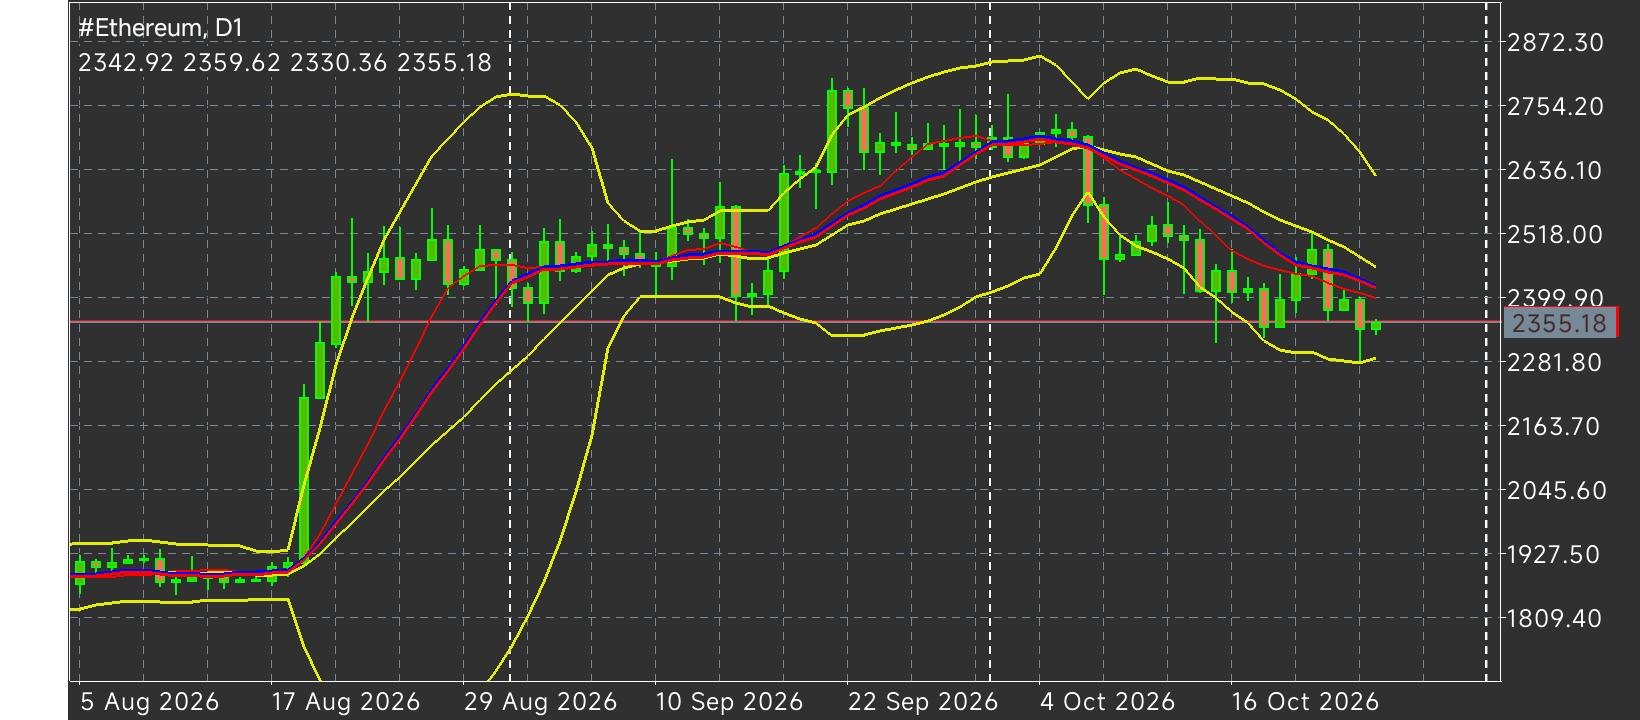This screenshot has height=720, width=1640.
Task: Click the #Ethereum, D1 chart title
Action: (161, 28)
